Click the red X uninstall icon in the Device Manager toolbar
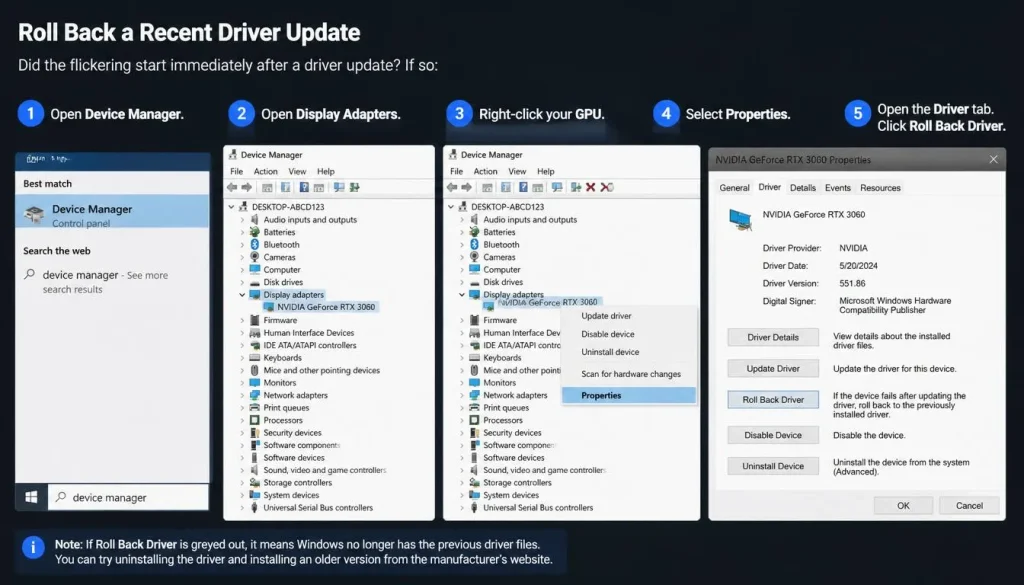 tap(590, 187)
